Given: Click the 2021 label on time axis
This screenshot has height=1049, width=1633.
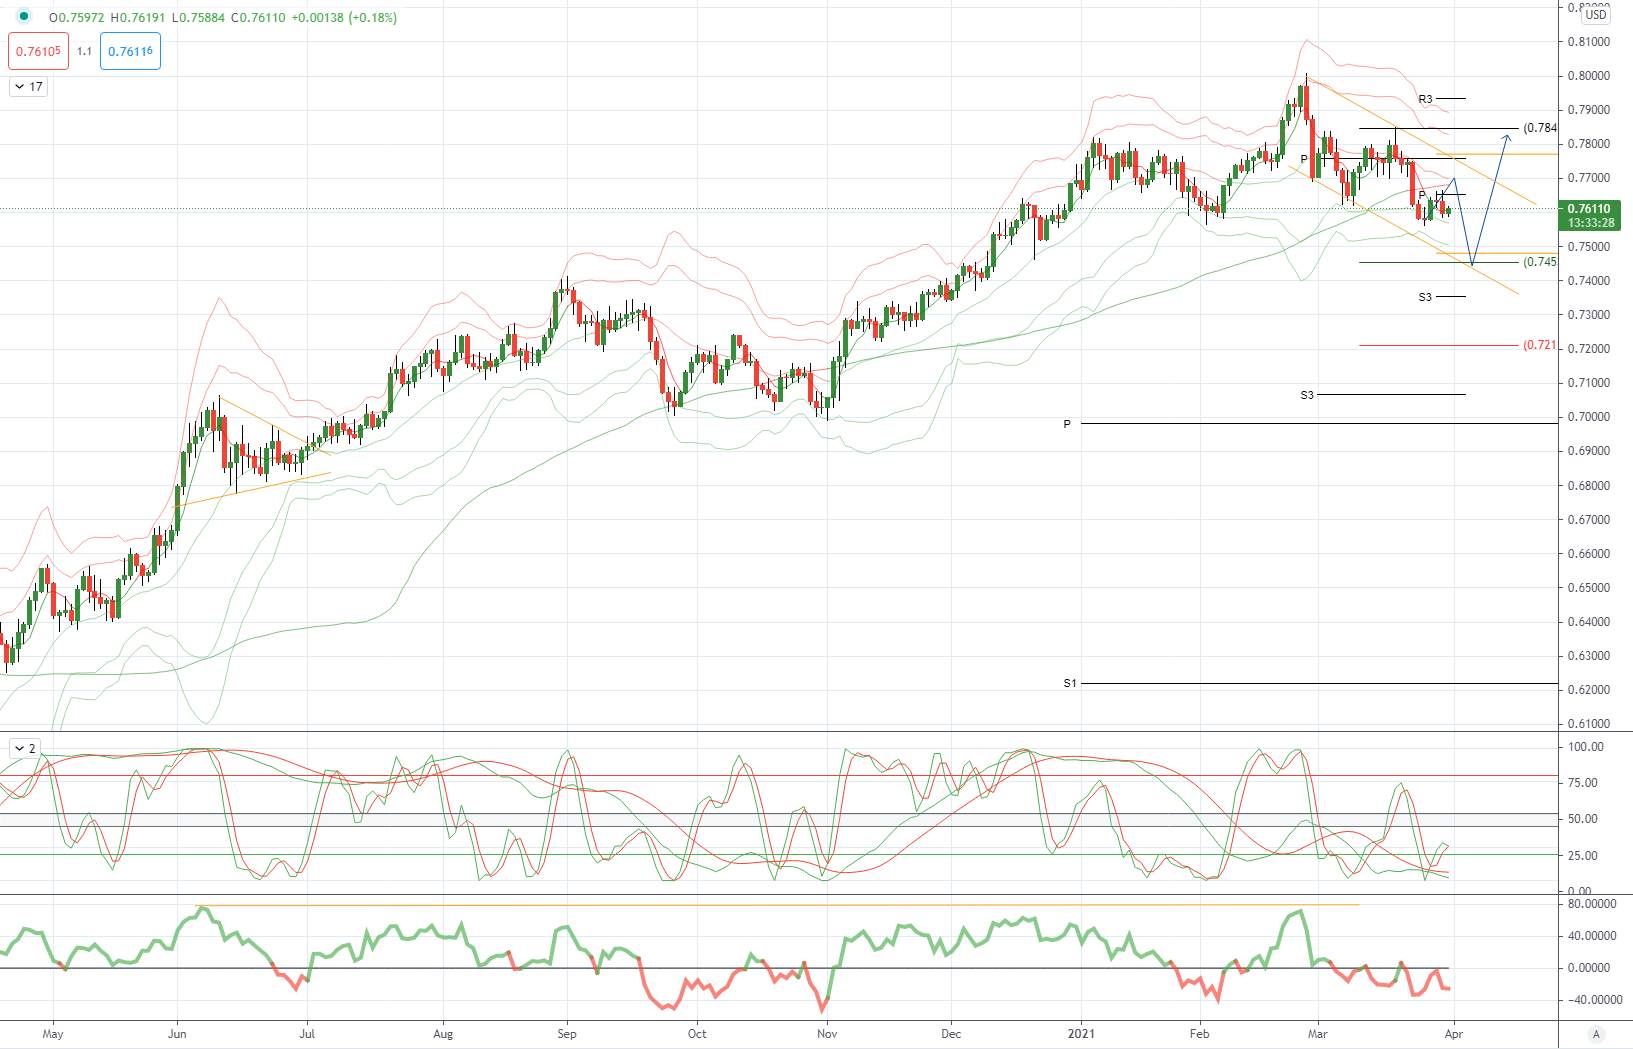Looking at the screenshot, I should (x=1081, y=1033).
